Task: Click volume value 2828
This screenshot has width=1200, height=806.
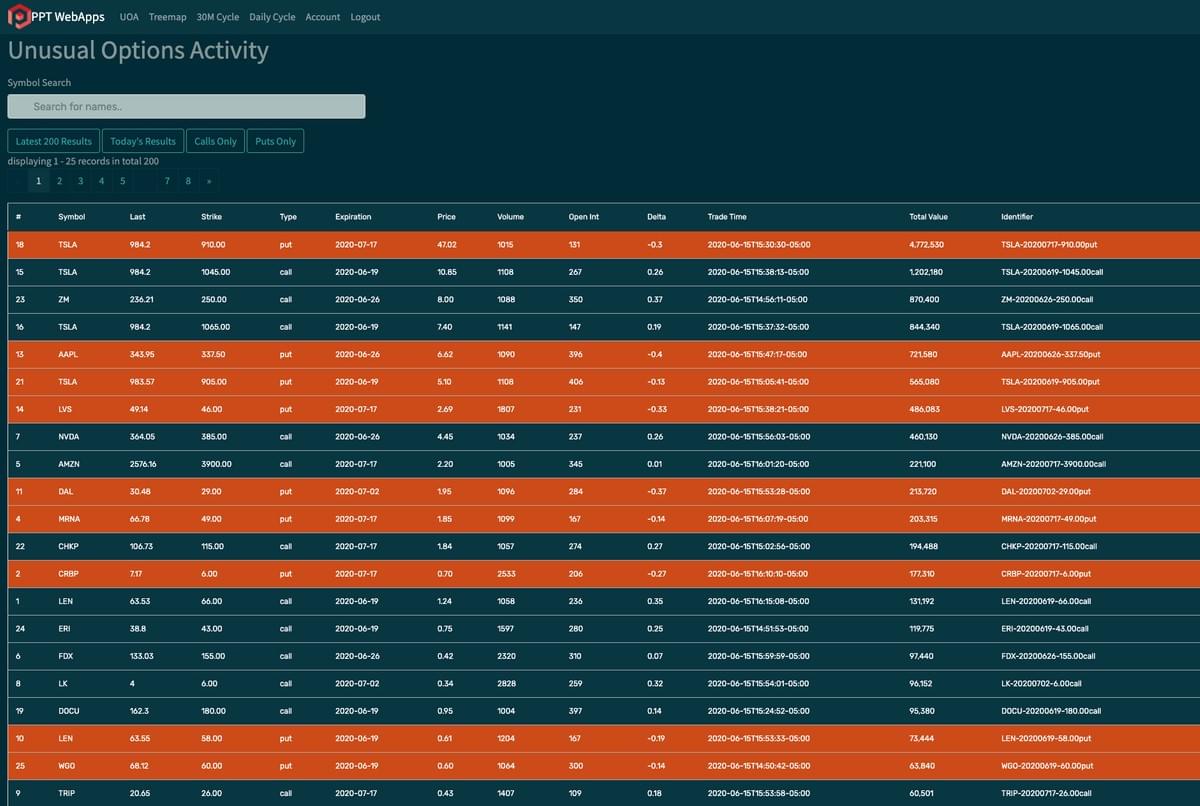Action: (507, 684)
